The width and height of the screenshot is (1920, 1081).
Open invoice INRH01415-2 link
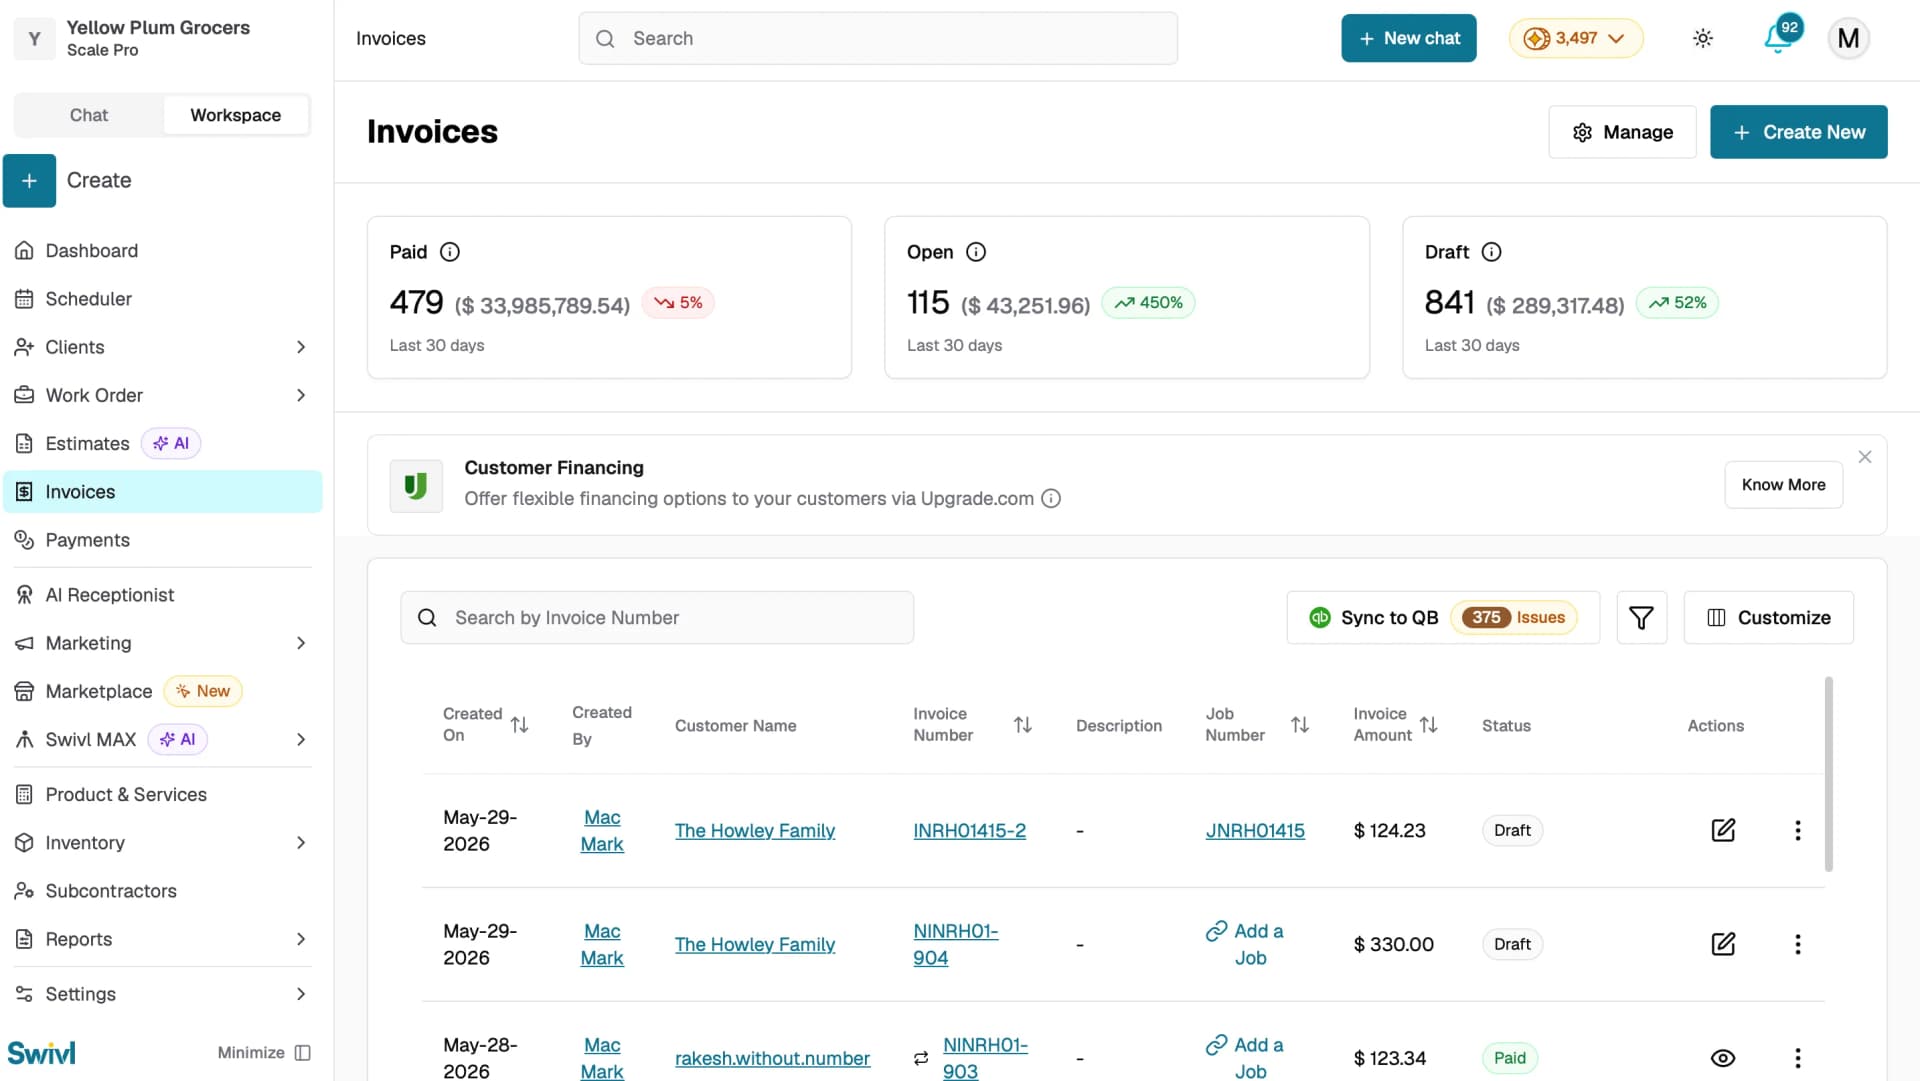click(x=969, y=831)
